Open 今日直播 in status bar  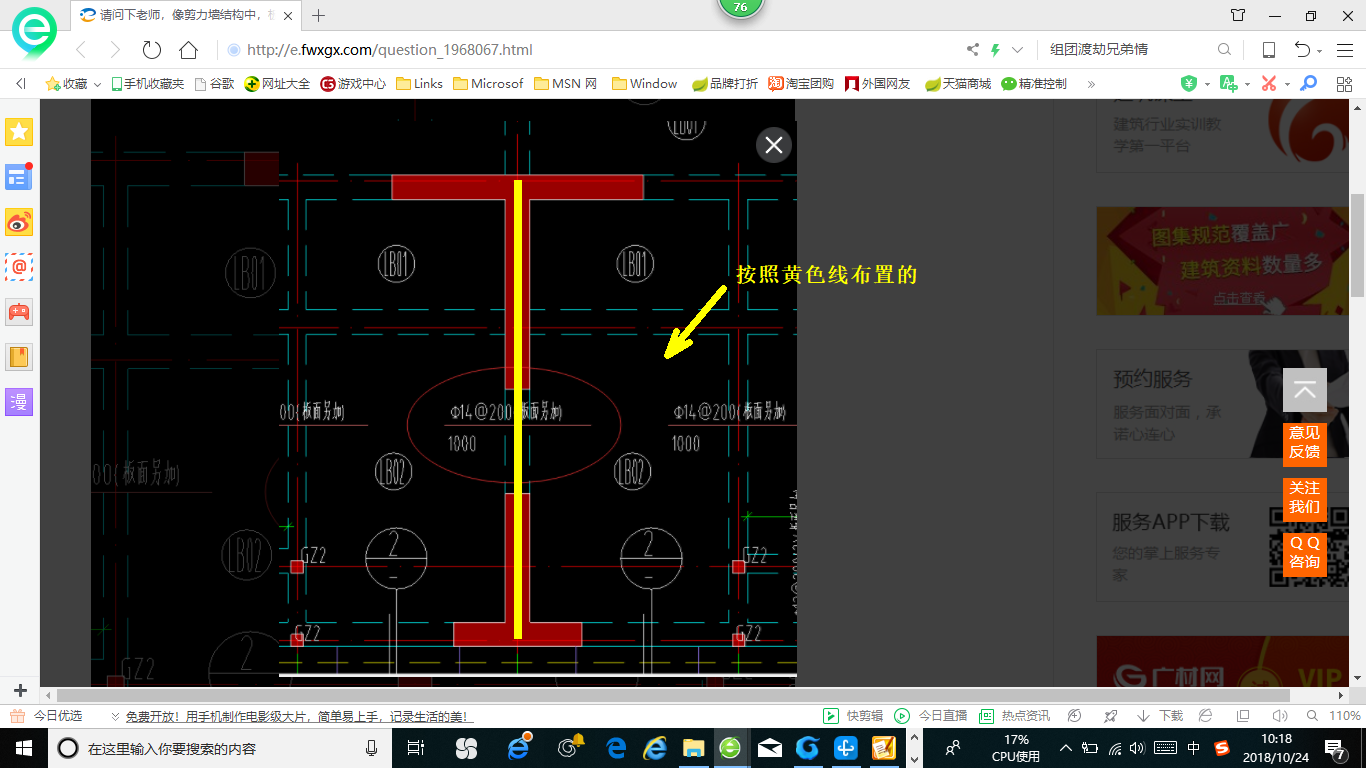pyautogui.click(x=930, y=716)
